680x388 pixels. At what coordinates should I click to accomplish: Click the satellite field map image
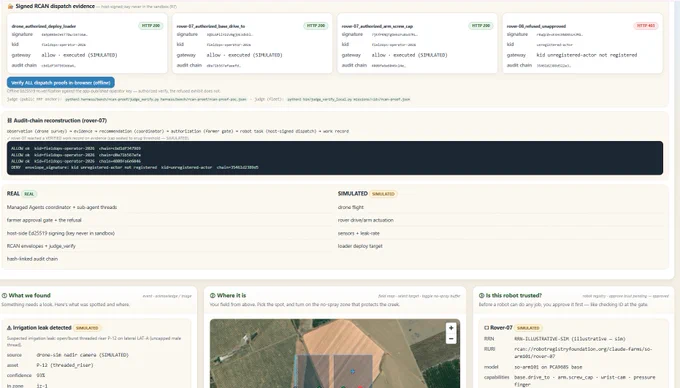(x=335, y=353)
